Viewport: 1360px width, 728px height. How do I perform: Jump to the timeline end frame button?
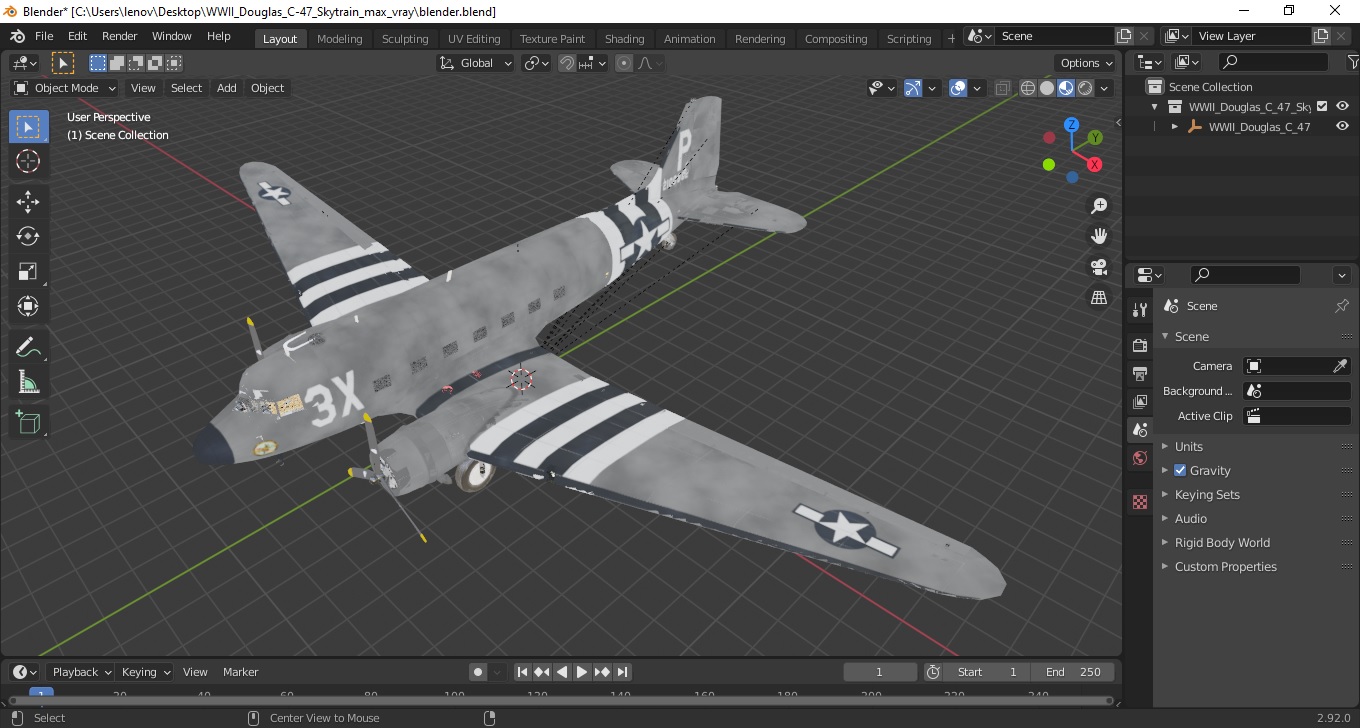tap(622, 672)
